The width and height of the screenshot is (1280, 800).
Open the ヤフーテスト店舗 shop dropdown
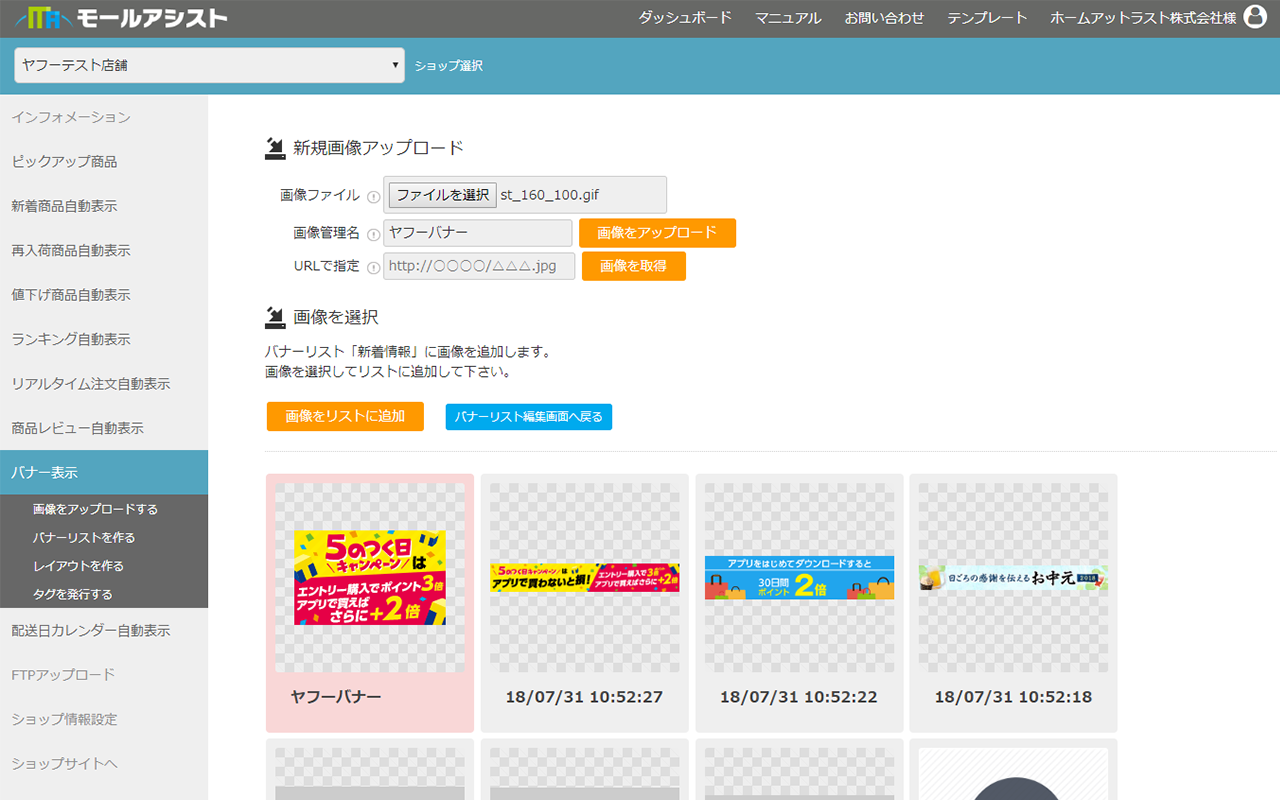pyautogui.click(x=209, y=66)
